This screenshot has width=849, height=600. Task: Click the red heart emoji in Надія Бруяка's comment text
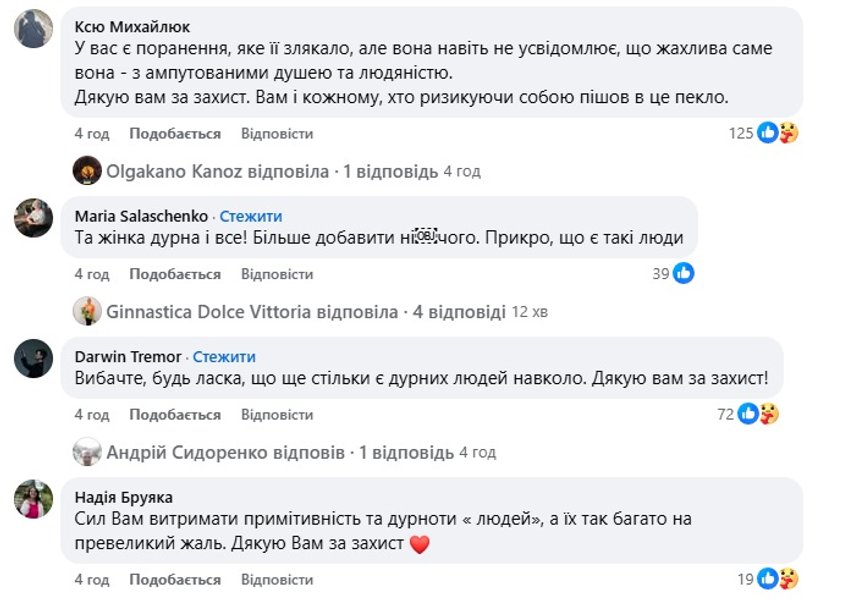coord(418,544)
